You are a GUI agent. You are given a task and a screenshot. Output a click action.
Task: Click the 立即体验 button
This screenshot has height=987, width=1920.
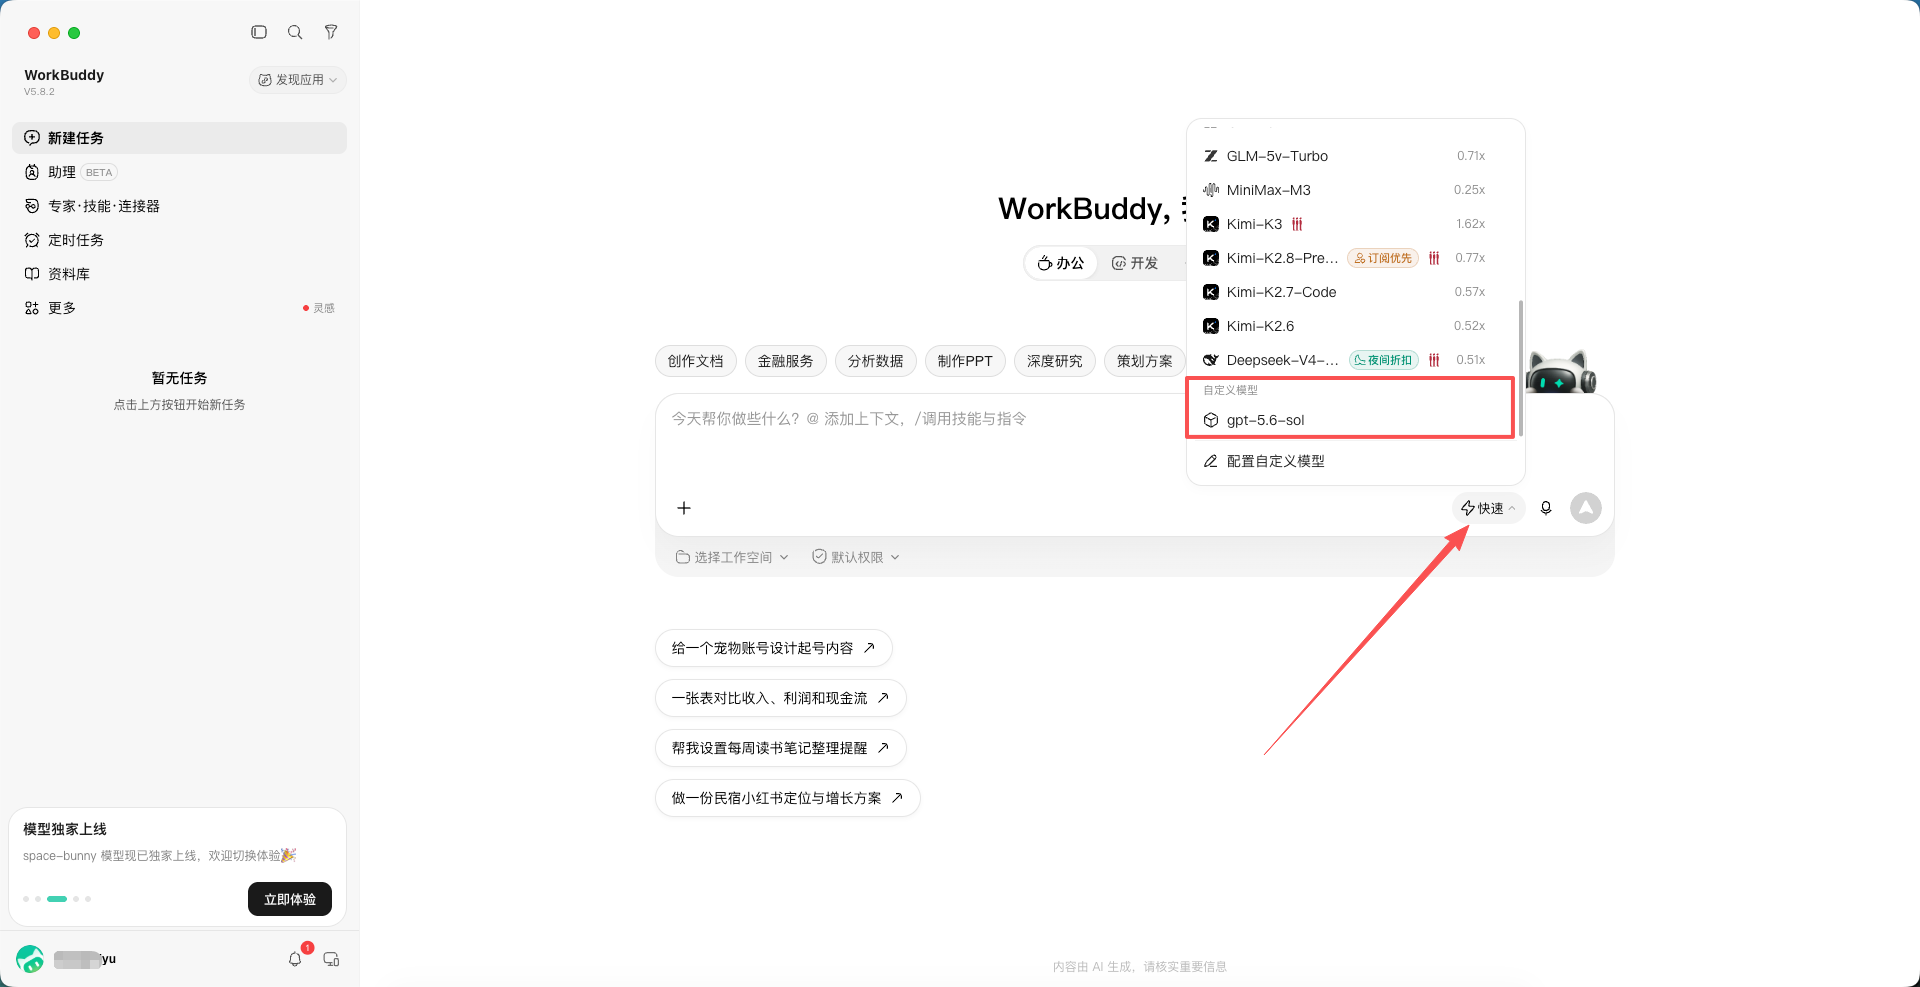click(290, 899)
